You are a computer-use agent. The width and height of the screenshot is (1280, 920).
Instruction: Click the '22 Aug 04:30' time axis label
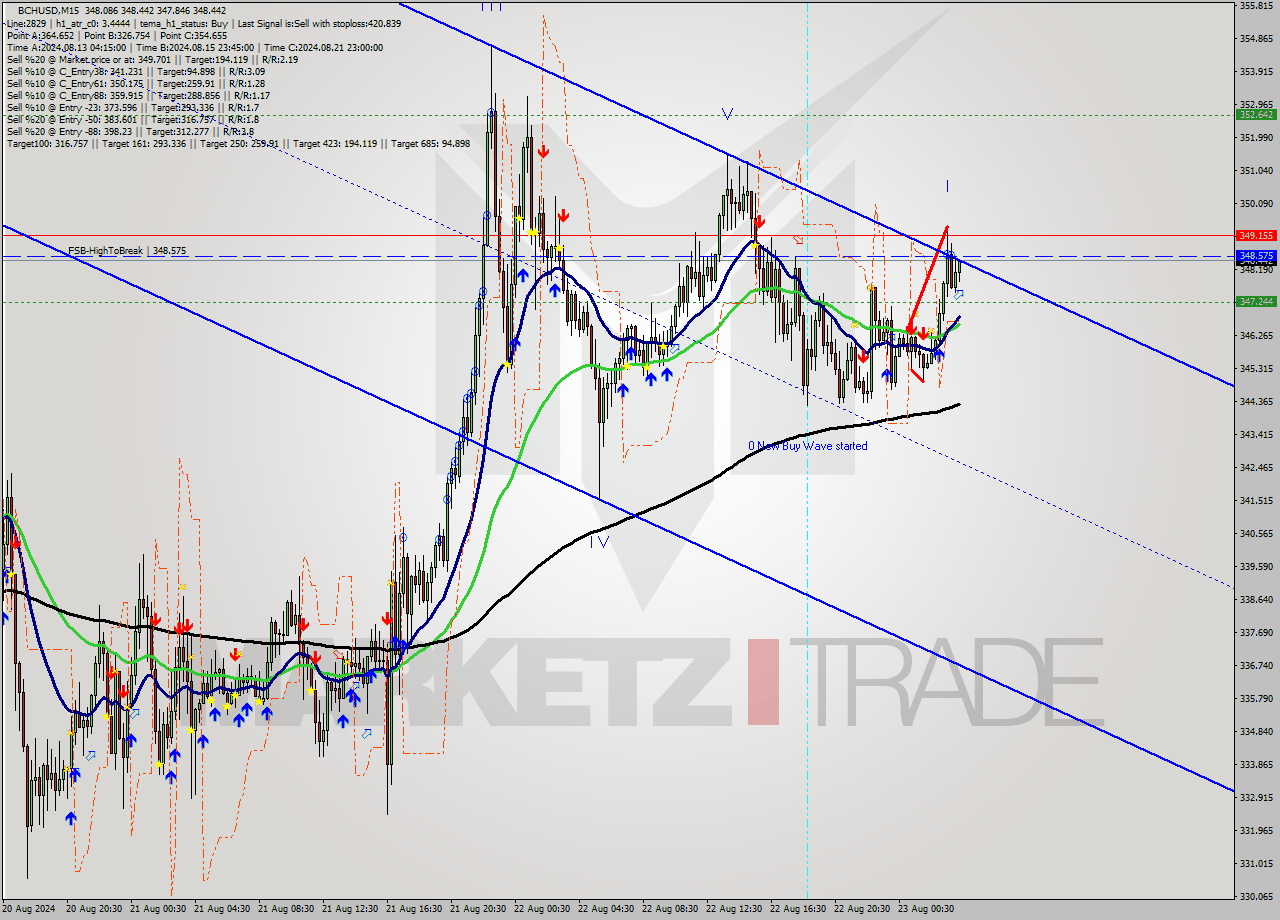[606, 909]
